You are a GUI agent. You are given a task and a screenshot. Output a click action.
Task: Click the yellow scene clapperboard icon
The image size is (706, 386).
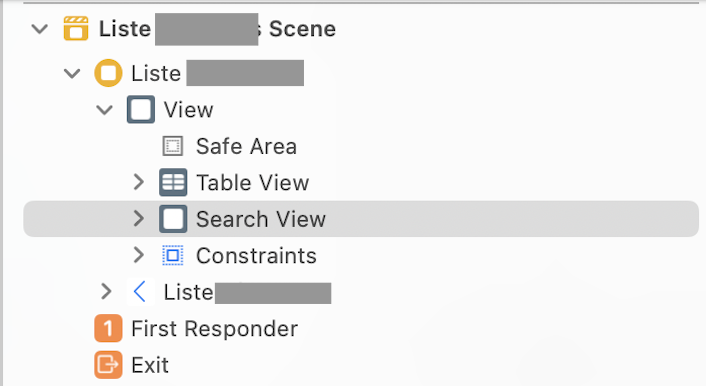(76, 29)
